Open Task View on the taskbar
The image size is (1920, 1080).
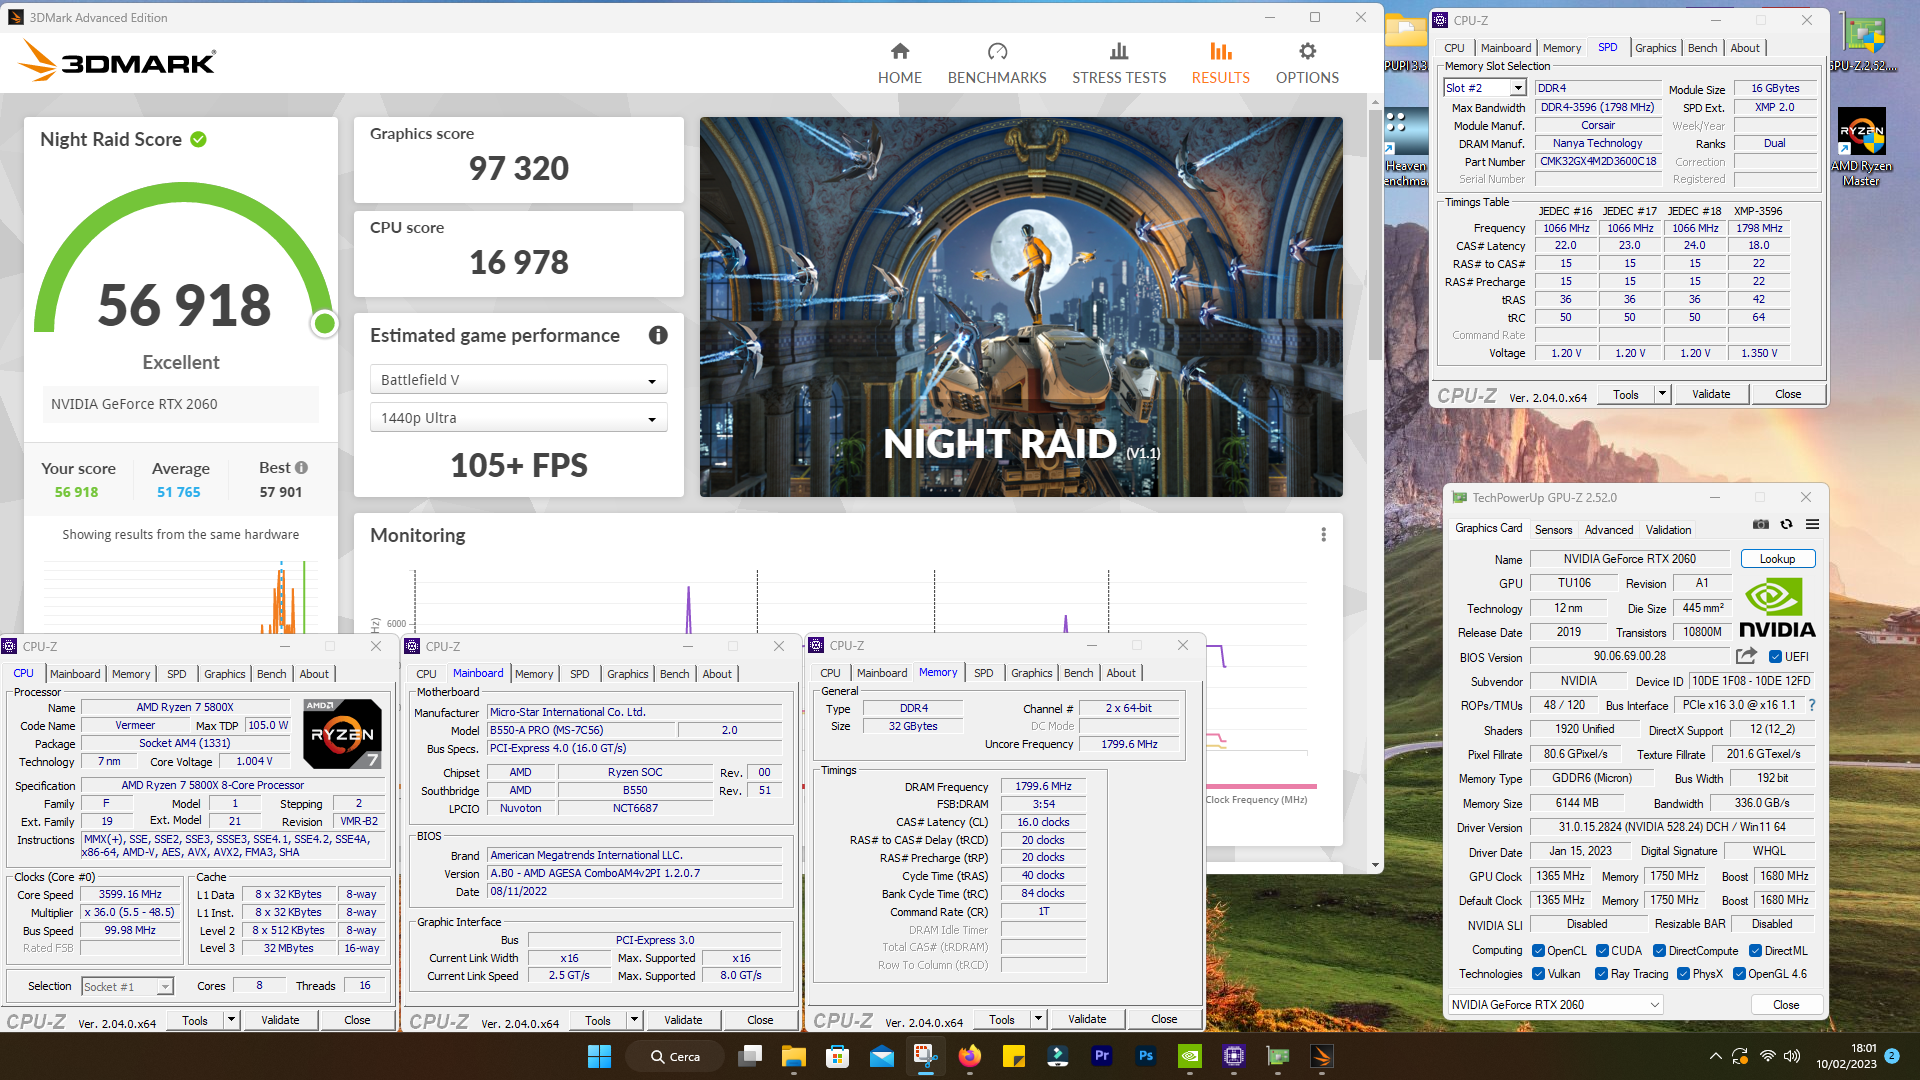[x=750, y=1056]
